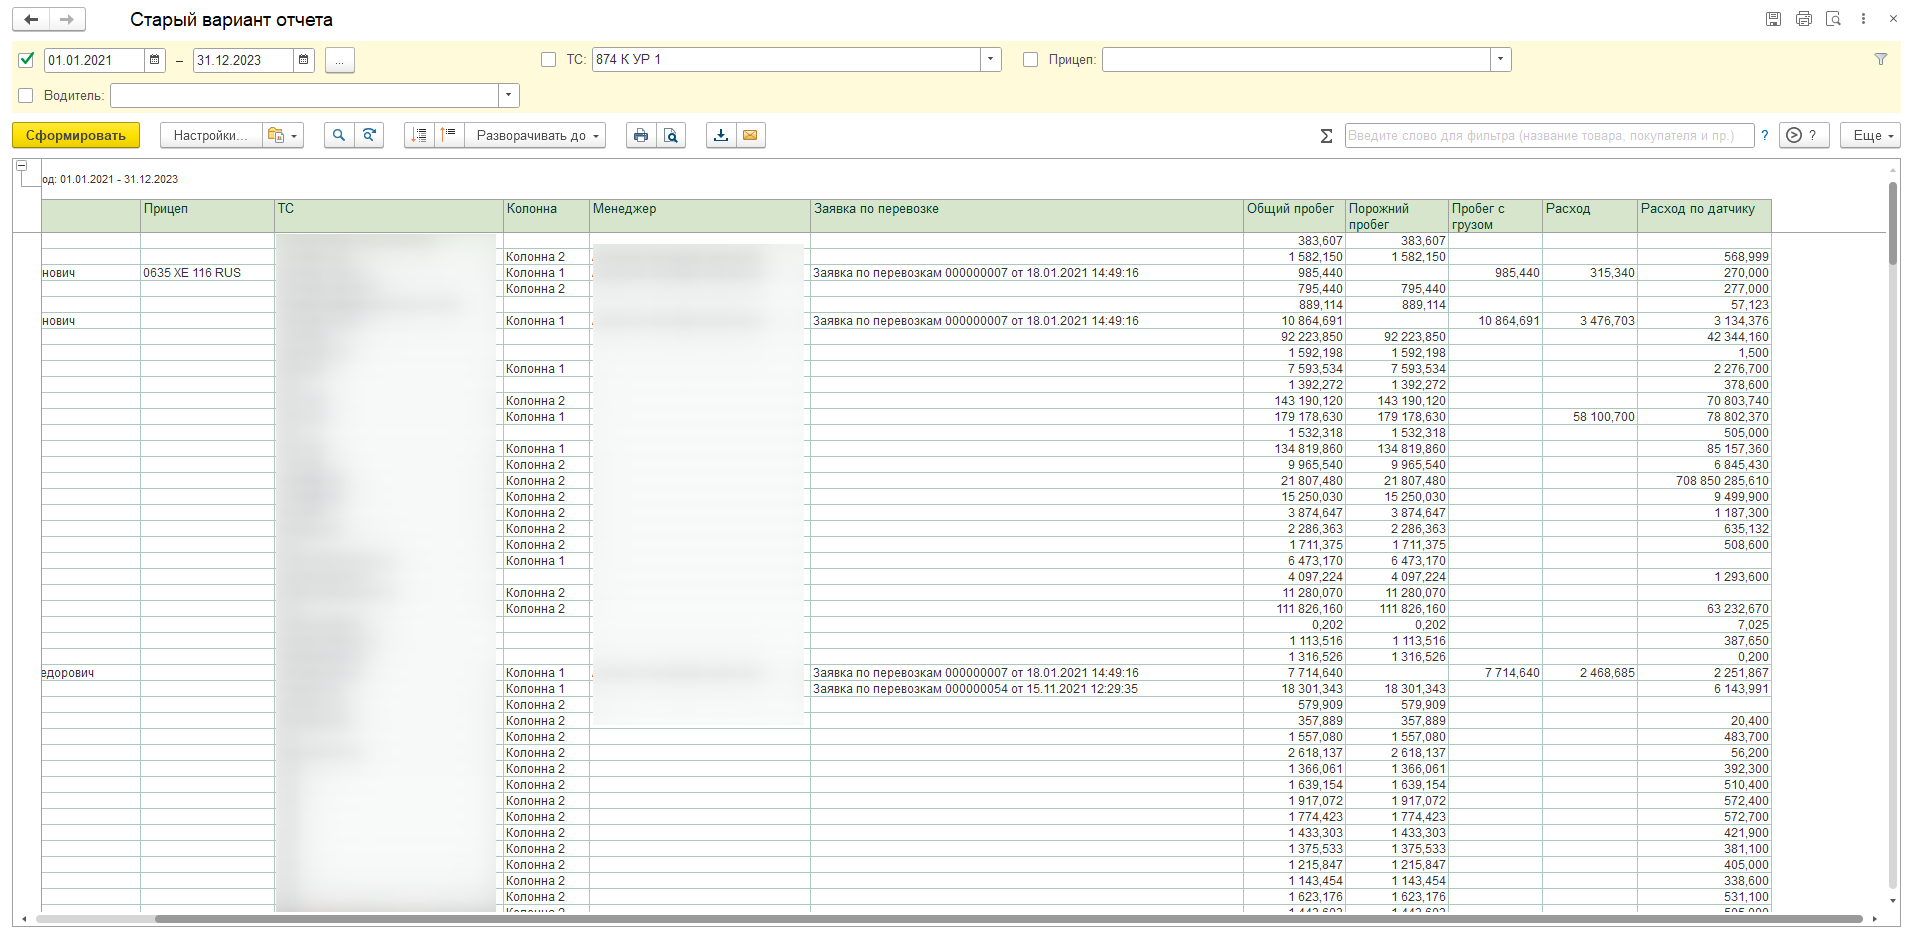The height and width of the screenshot is (930, 1909).
Task: Go back with the left arrow
Action: 31,19
